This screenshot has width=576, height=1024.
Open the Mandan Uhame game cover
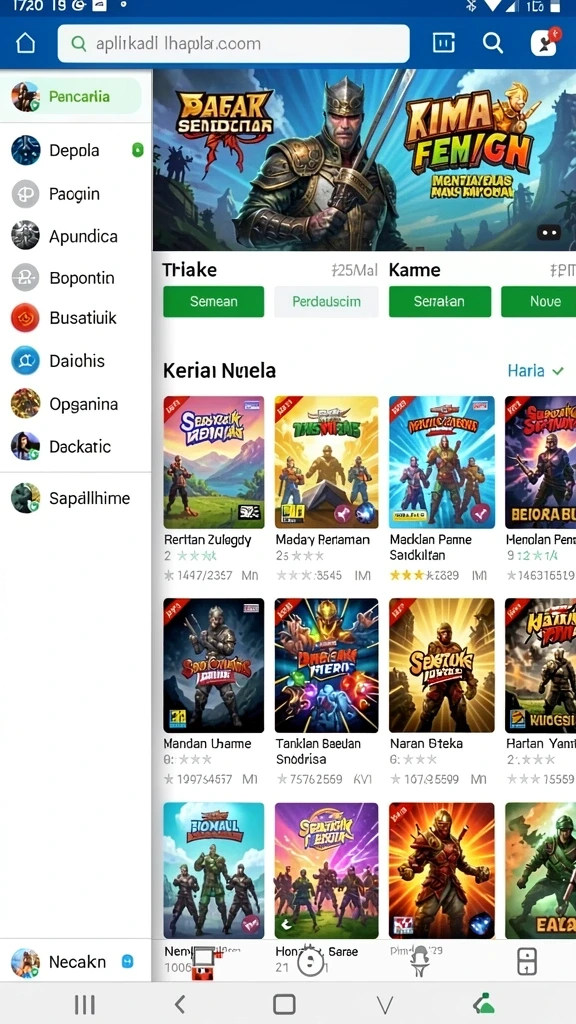[x=214, y=665]
